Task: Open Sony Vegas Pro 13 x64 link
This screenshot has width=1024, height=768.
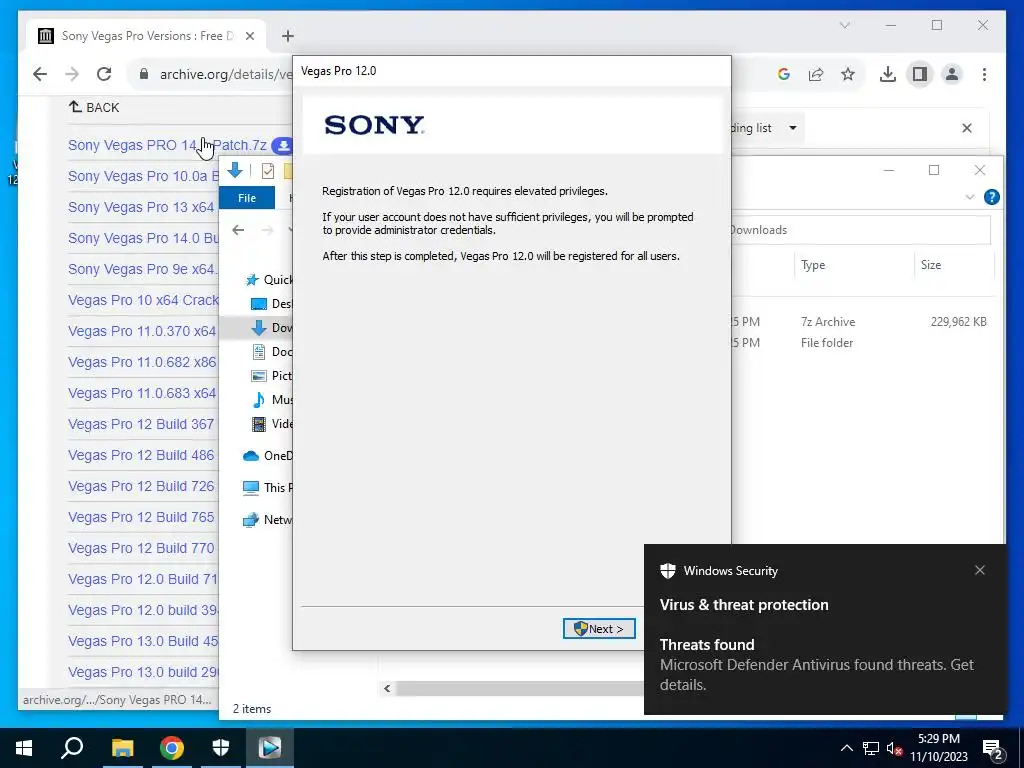Action: point(141,207)
